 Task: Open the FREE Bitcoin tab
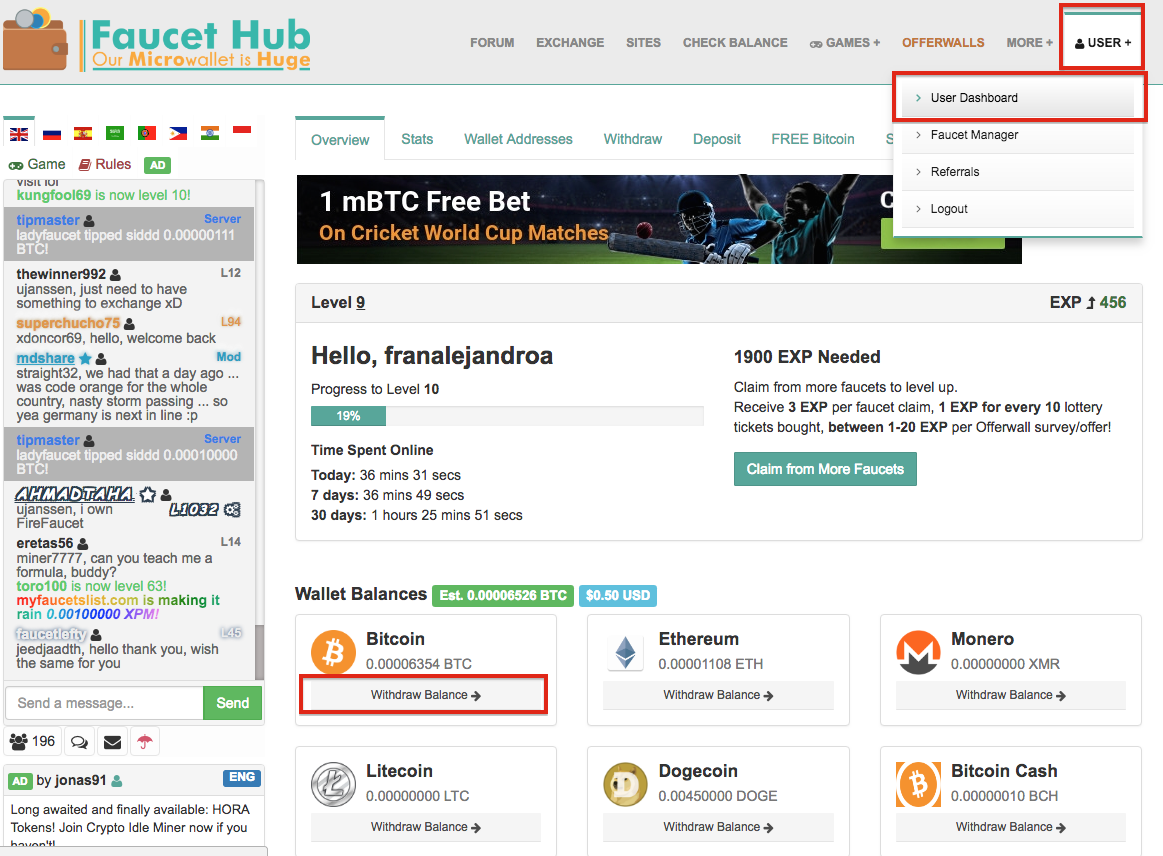click(x=813, y=139)
